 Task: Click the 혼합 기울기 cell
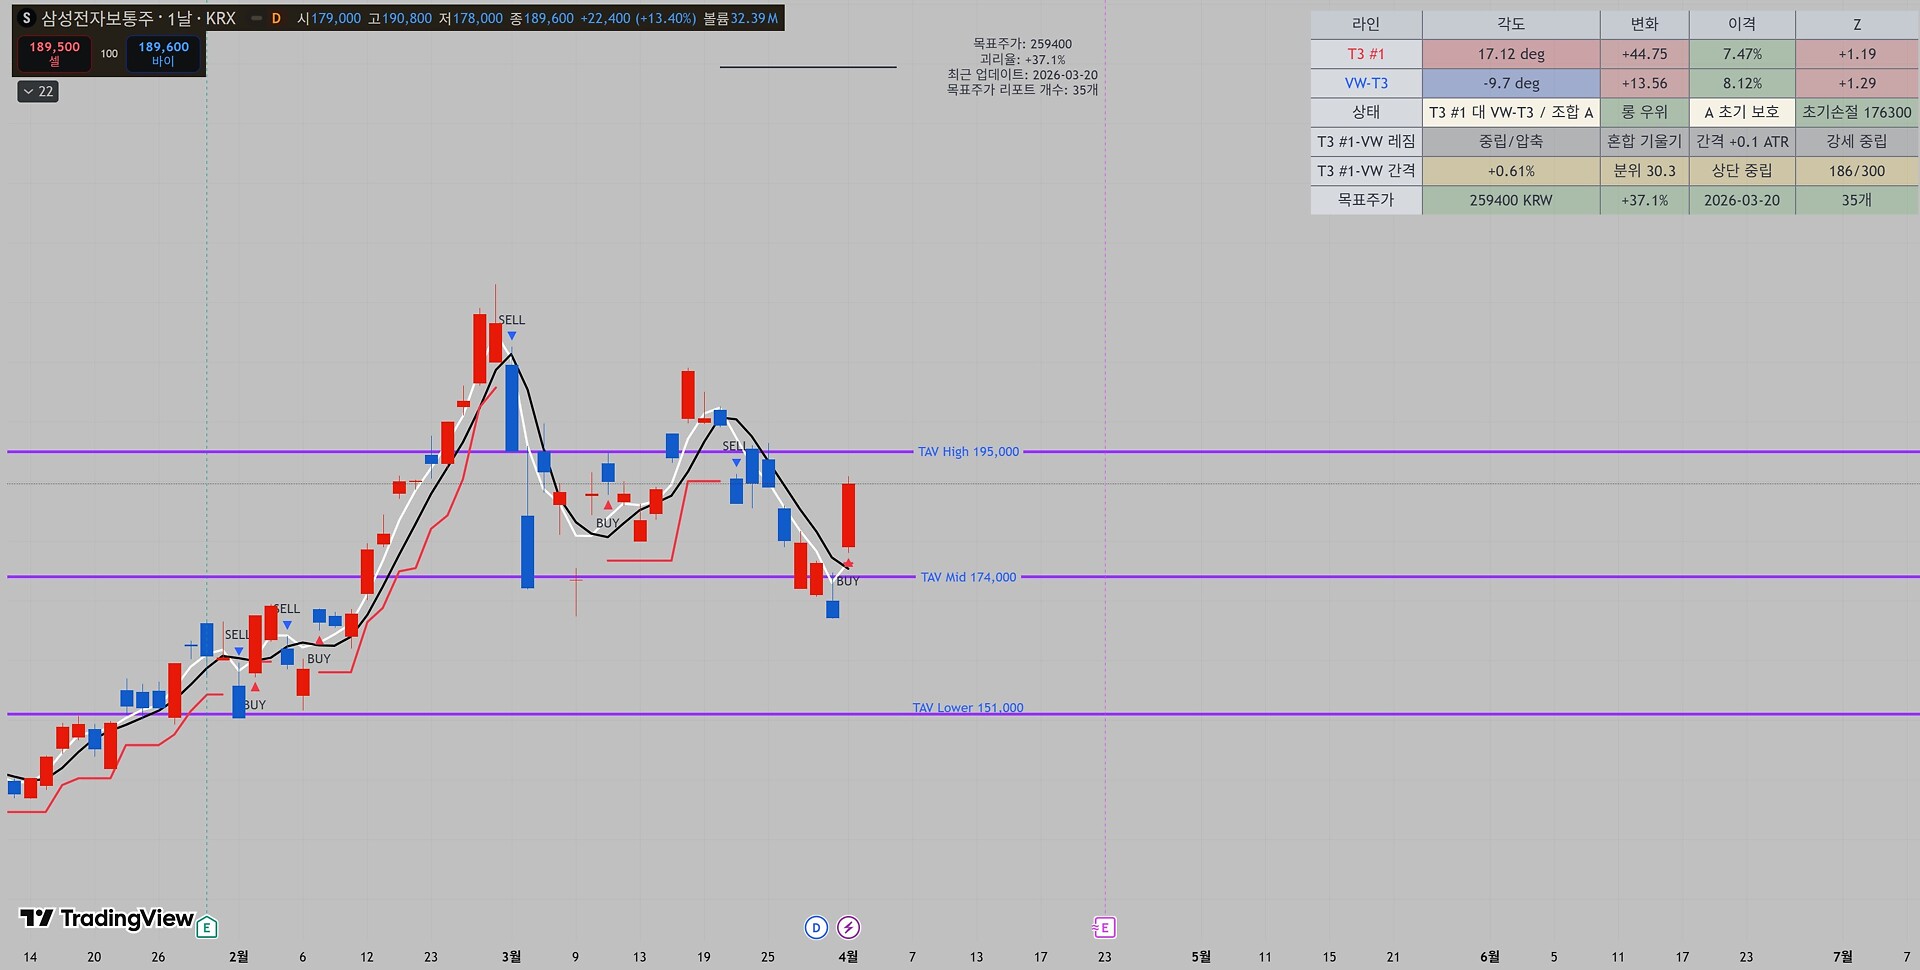click(1645, 141)
